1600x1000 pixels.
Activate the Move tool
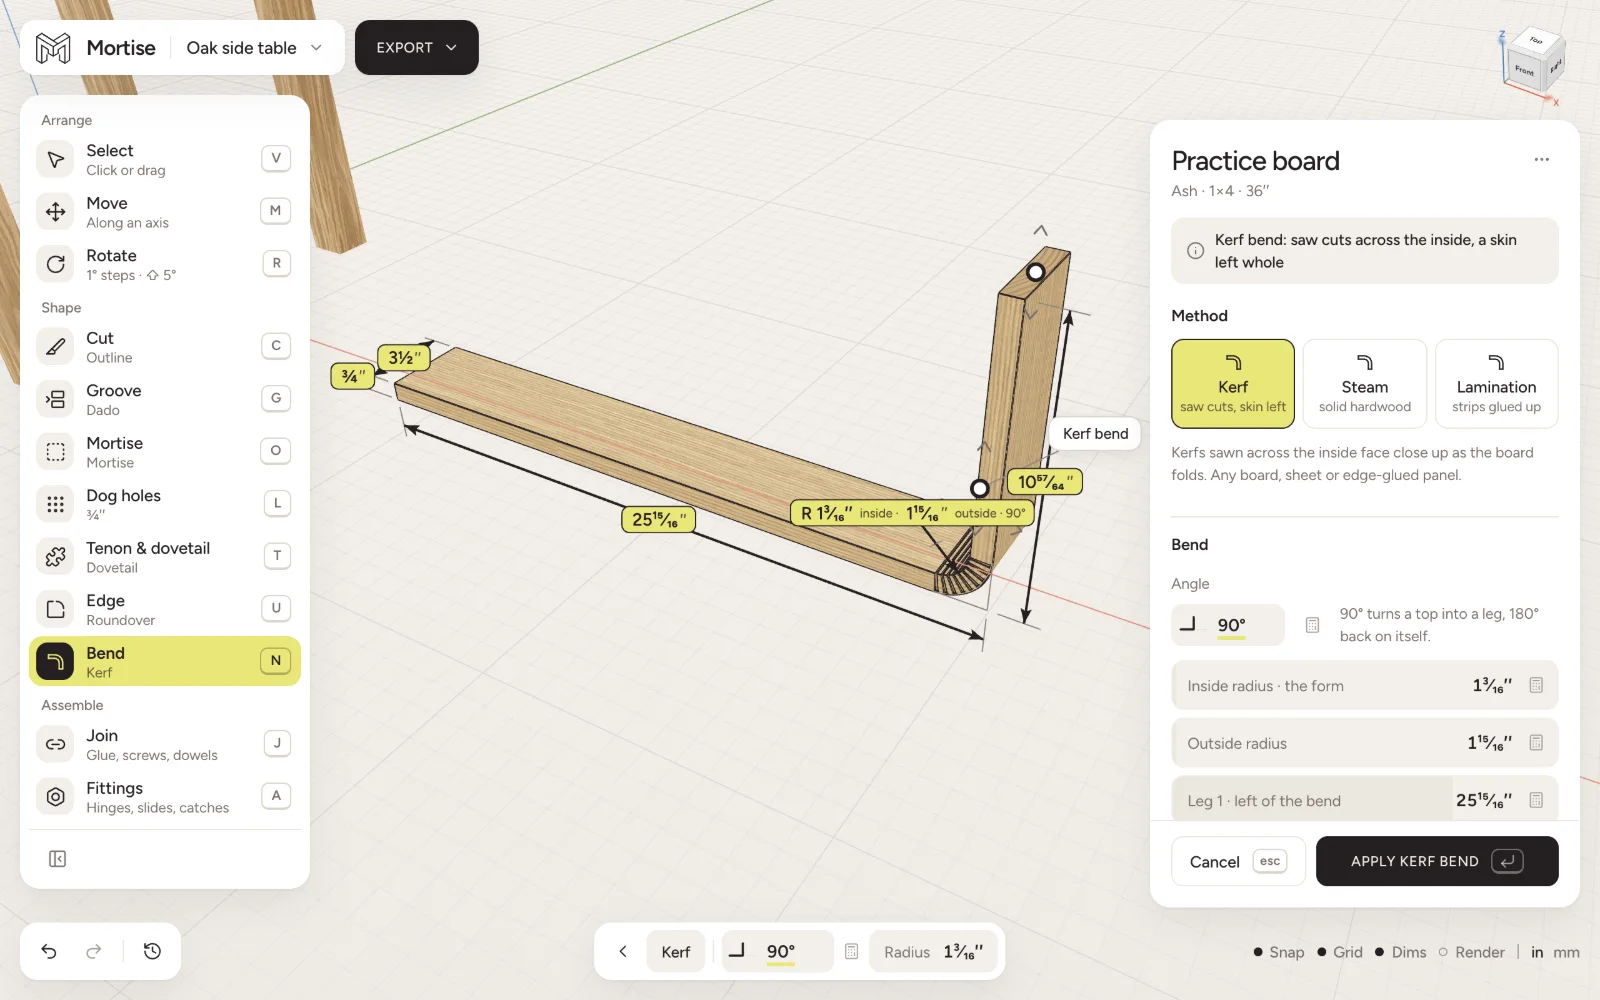pyautogui.click(x=165, y=212)
